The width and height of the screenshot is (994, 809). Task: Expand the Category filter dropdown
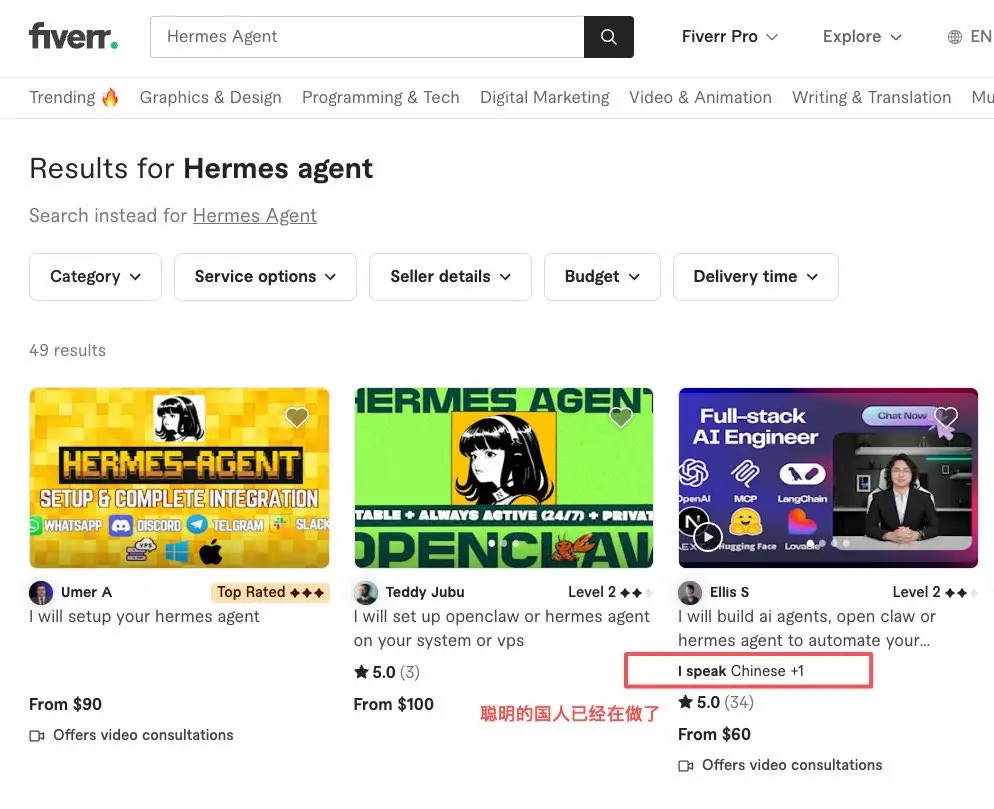pyautogui.click(x=96, y=277)
